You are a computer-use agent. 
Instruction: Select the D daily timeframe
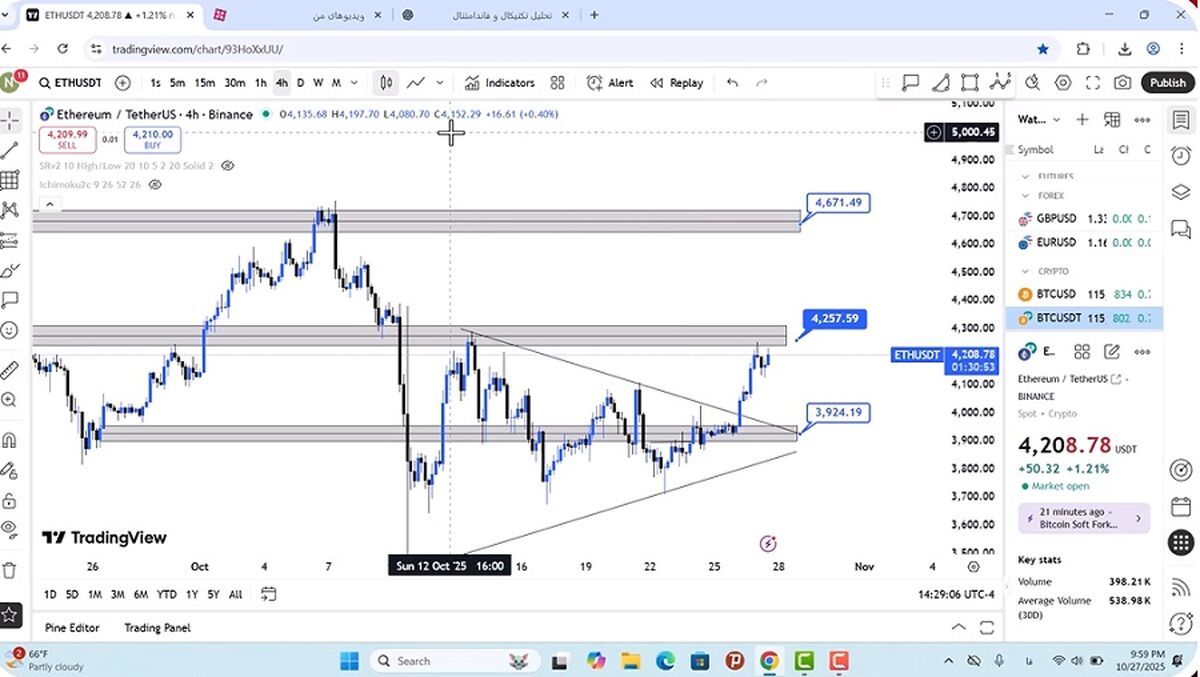pos(301,83)
